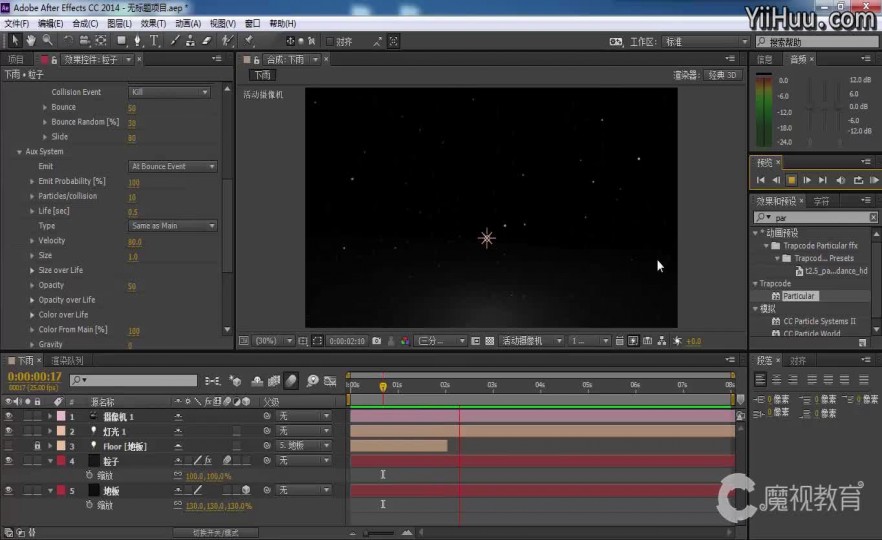Toggle transparency grid in viewer
882x540 pixels.
pyautogui.click(x=490, y=341)
